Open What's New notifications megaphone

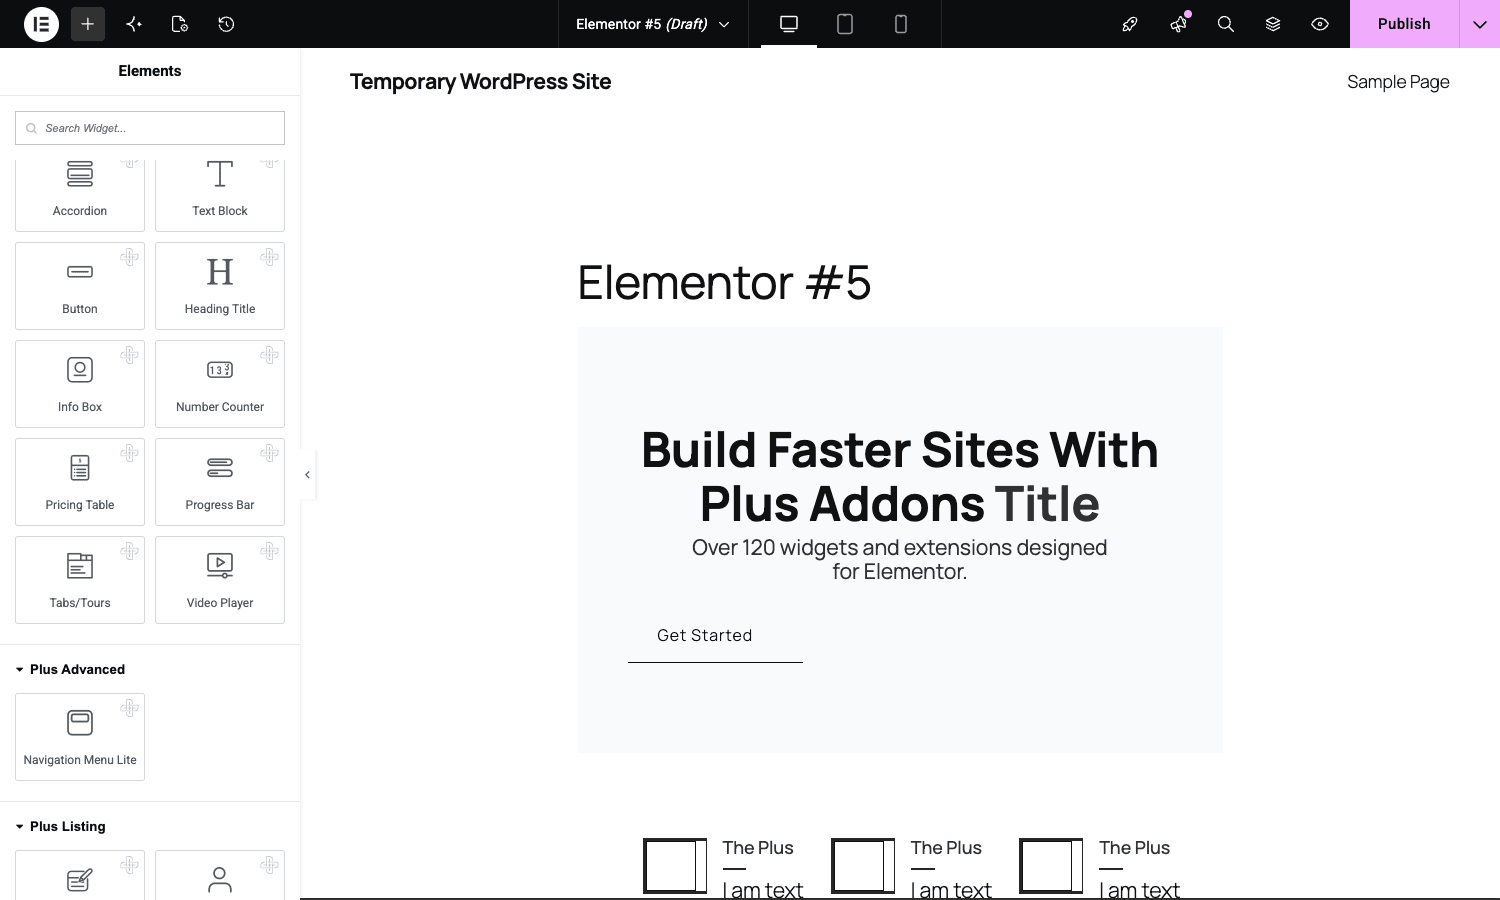(x=1178, y=24)
